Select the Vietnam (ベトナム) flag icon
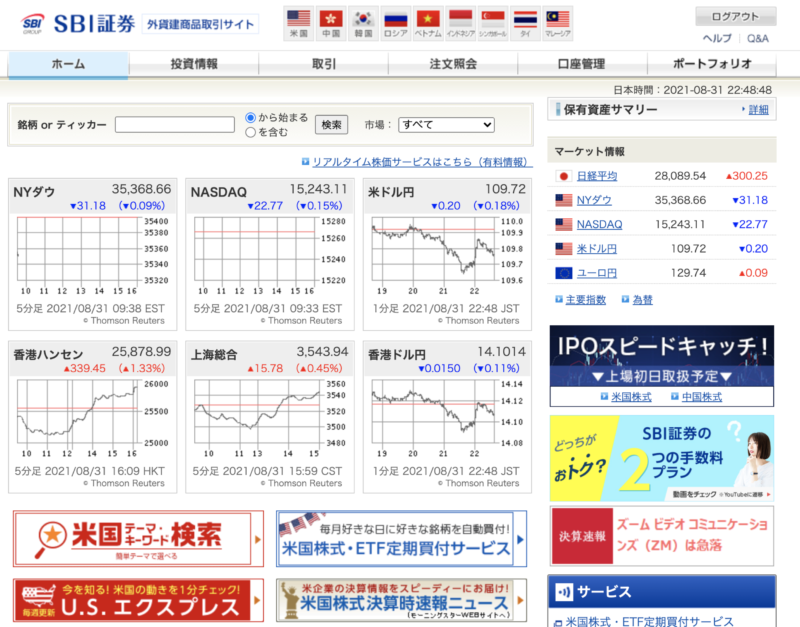Image resolution: width=800 pixels, height=627 pixels. click(428, 23)
